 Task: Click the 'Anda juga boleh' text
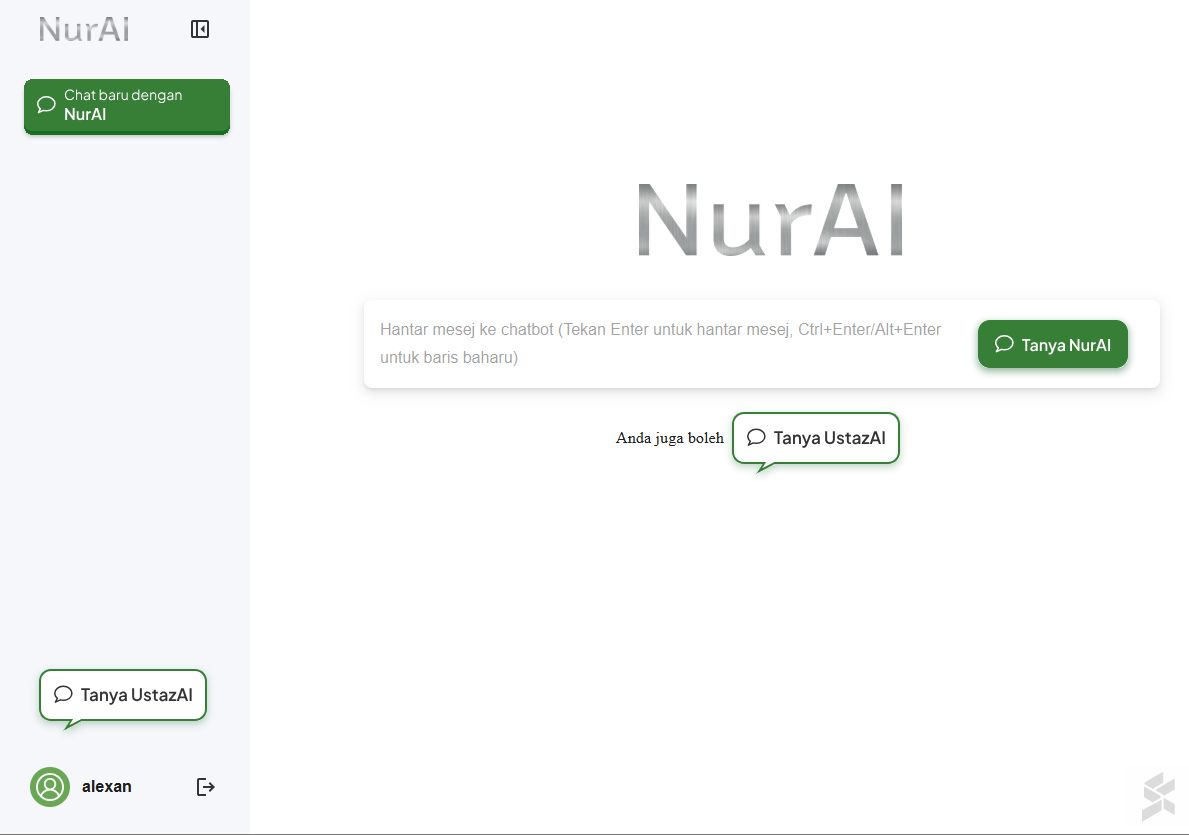pyautogui.click(x=669, y=438)
